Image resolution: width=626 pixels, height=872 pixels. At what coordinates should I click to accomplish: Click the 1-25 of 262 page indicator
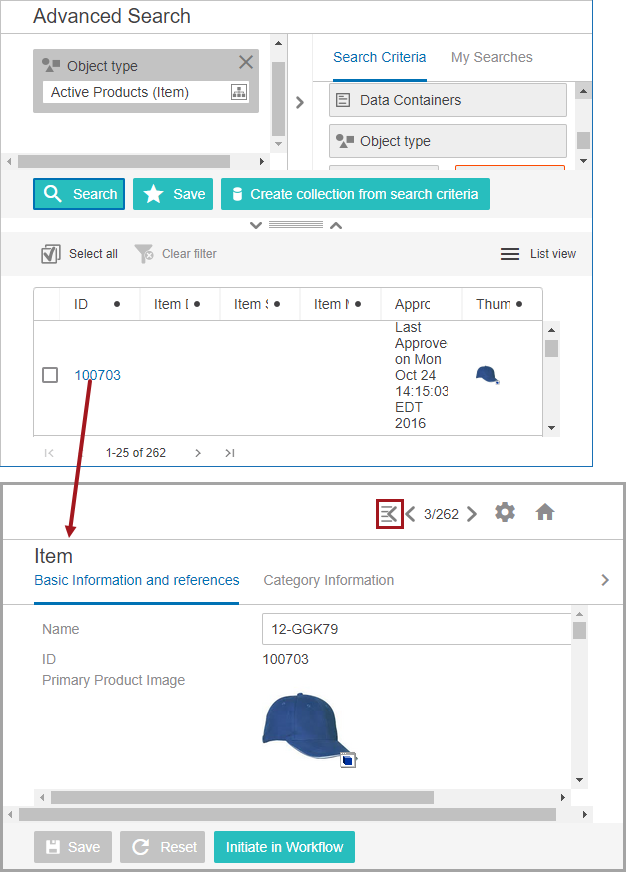pyautogui.click(x=136, y=453)
